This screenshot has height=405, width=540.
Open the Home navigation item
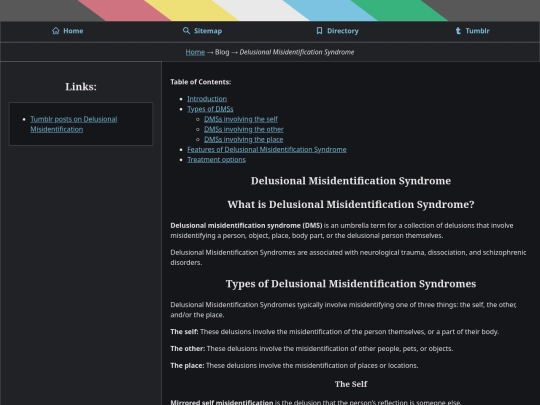[x=68, y=31]
